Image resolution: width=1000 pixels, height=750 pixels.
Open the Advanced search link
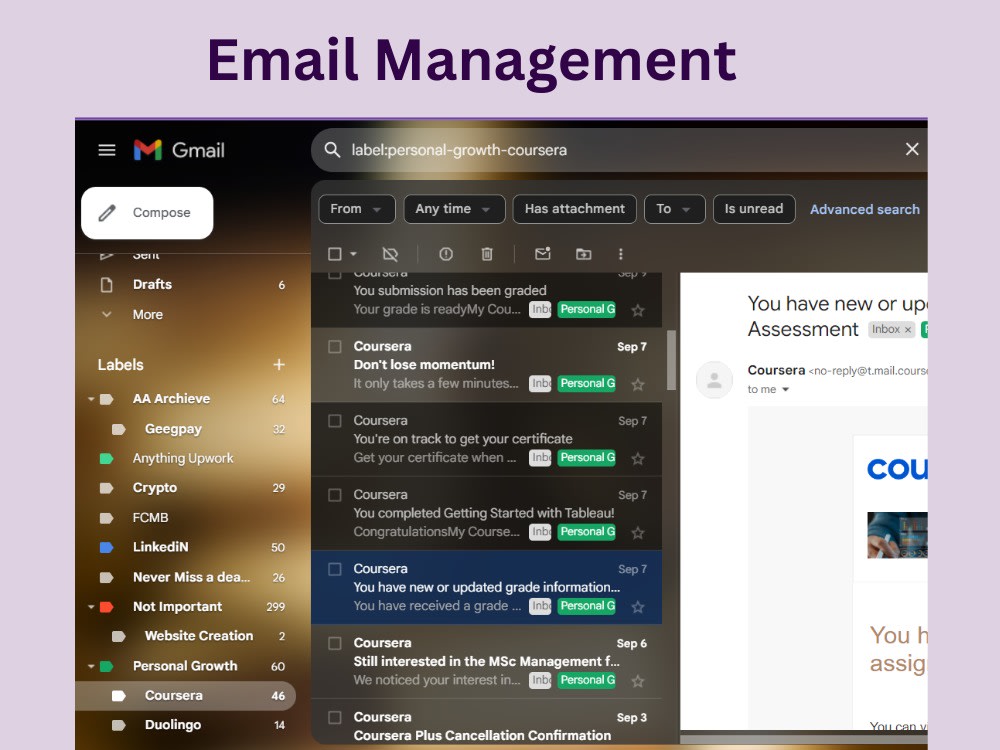pos(865,209)
